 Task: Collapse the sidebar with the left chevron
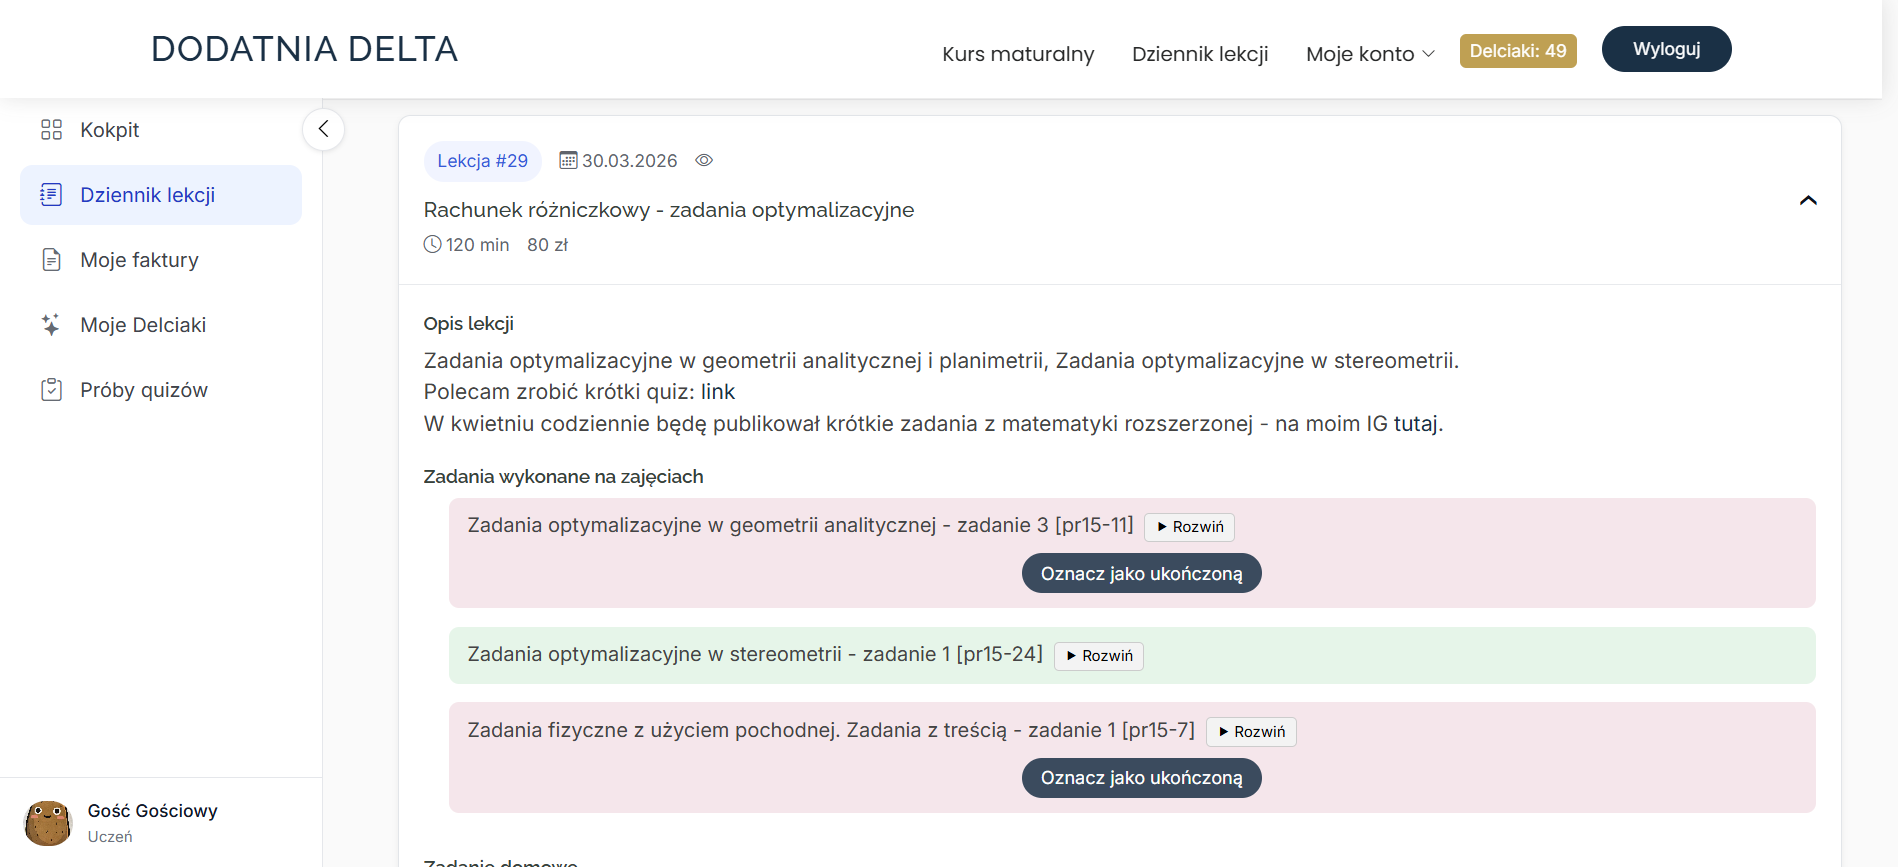pos(323,129)
